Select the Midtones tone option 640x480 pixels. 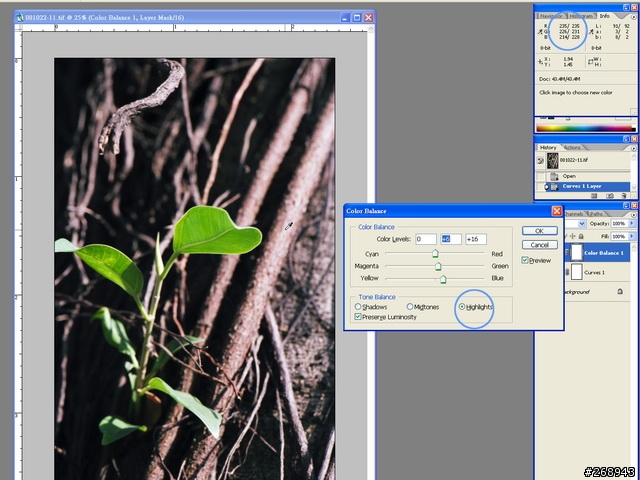(410, 307)
